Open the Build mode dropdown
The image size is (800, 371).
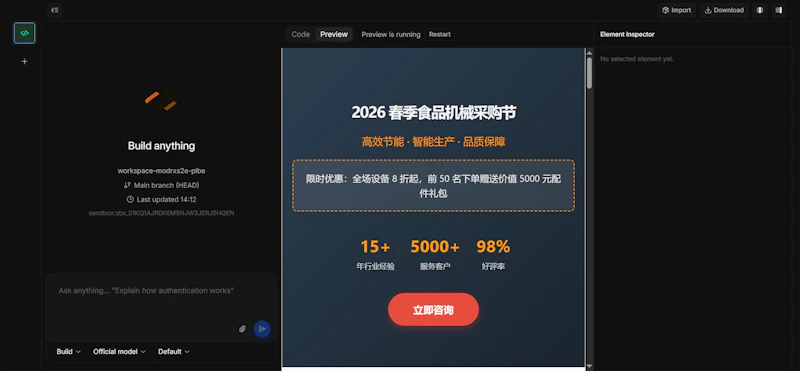click(x=68, y=352)
